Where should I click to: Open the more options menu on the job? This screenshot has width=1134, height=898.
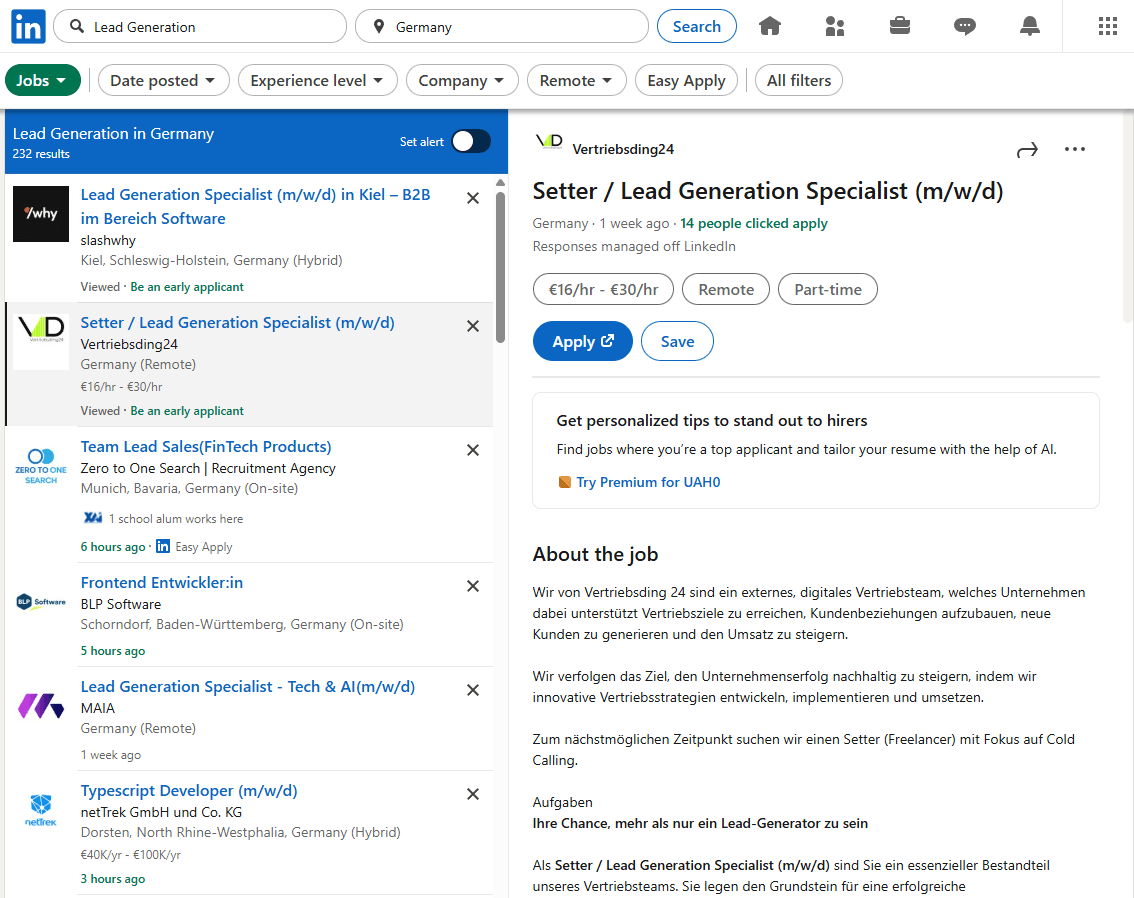click(x=1075, y=149)
